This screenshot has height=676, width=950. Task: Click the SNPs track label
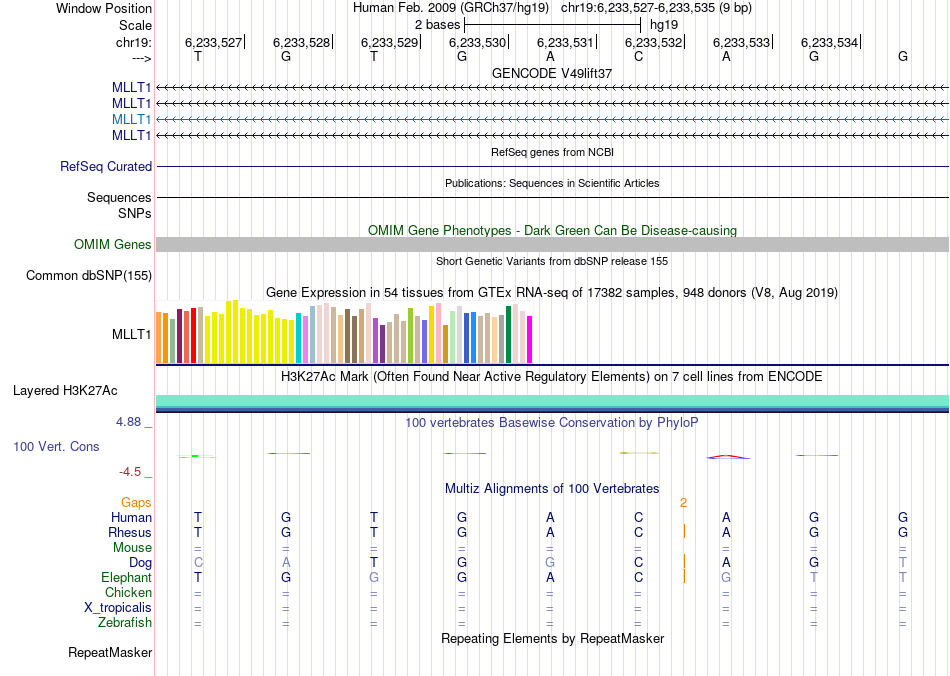click(135, 213)
